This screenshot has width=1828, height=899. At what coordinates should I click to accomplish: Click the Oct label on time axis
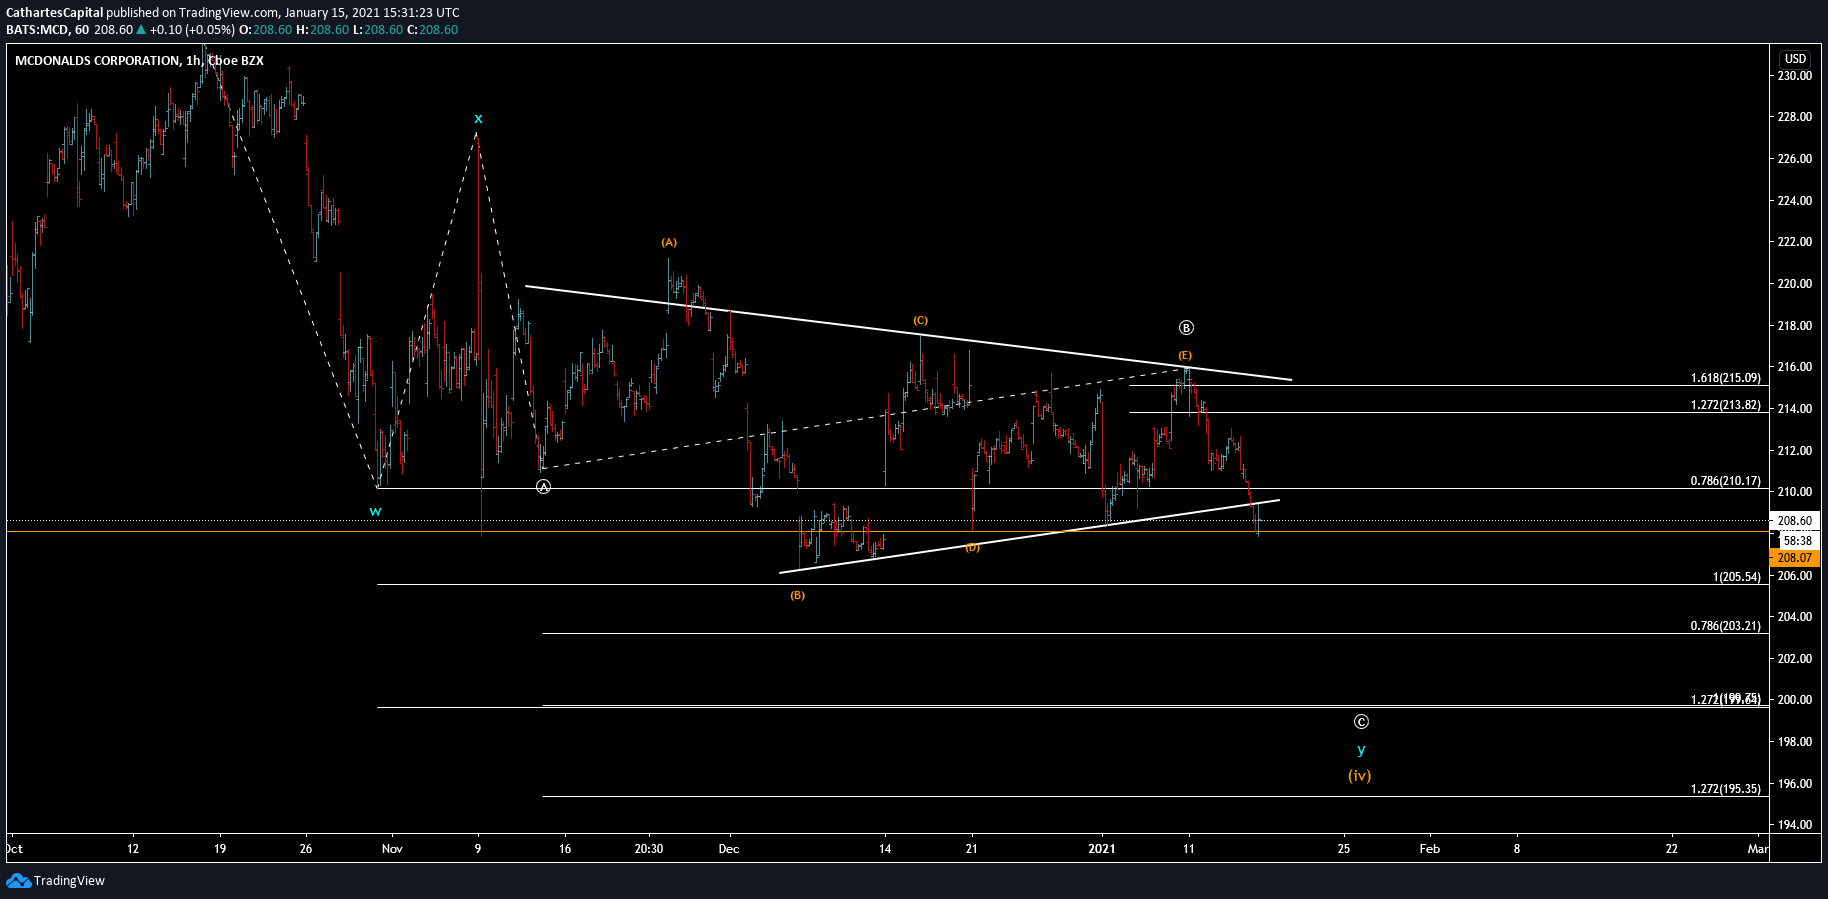[x=14, y=849]
